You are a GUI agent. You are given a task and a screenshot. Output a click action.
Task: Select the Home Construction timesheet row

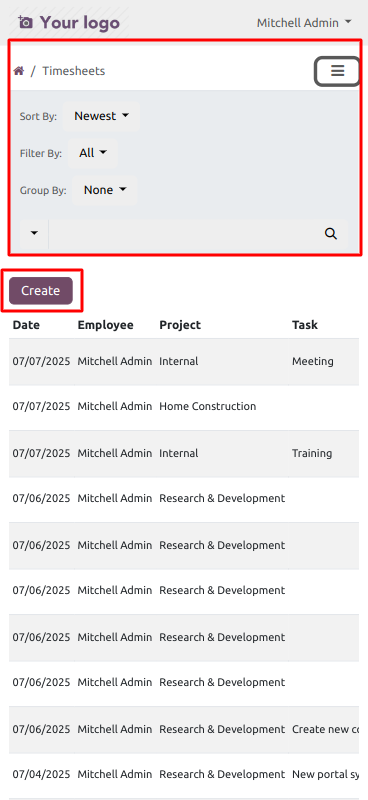(x=184, y=407)
